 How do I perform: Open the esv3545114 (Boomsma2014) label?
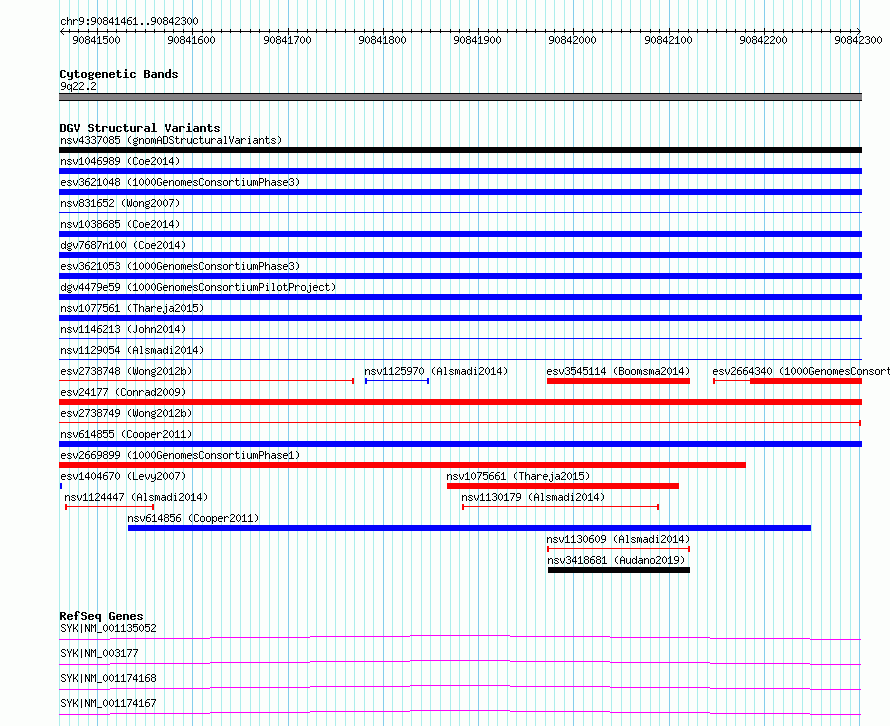pos(618,371)
